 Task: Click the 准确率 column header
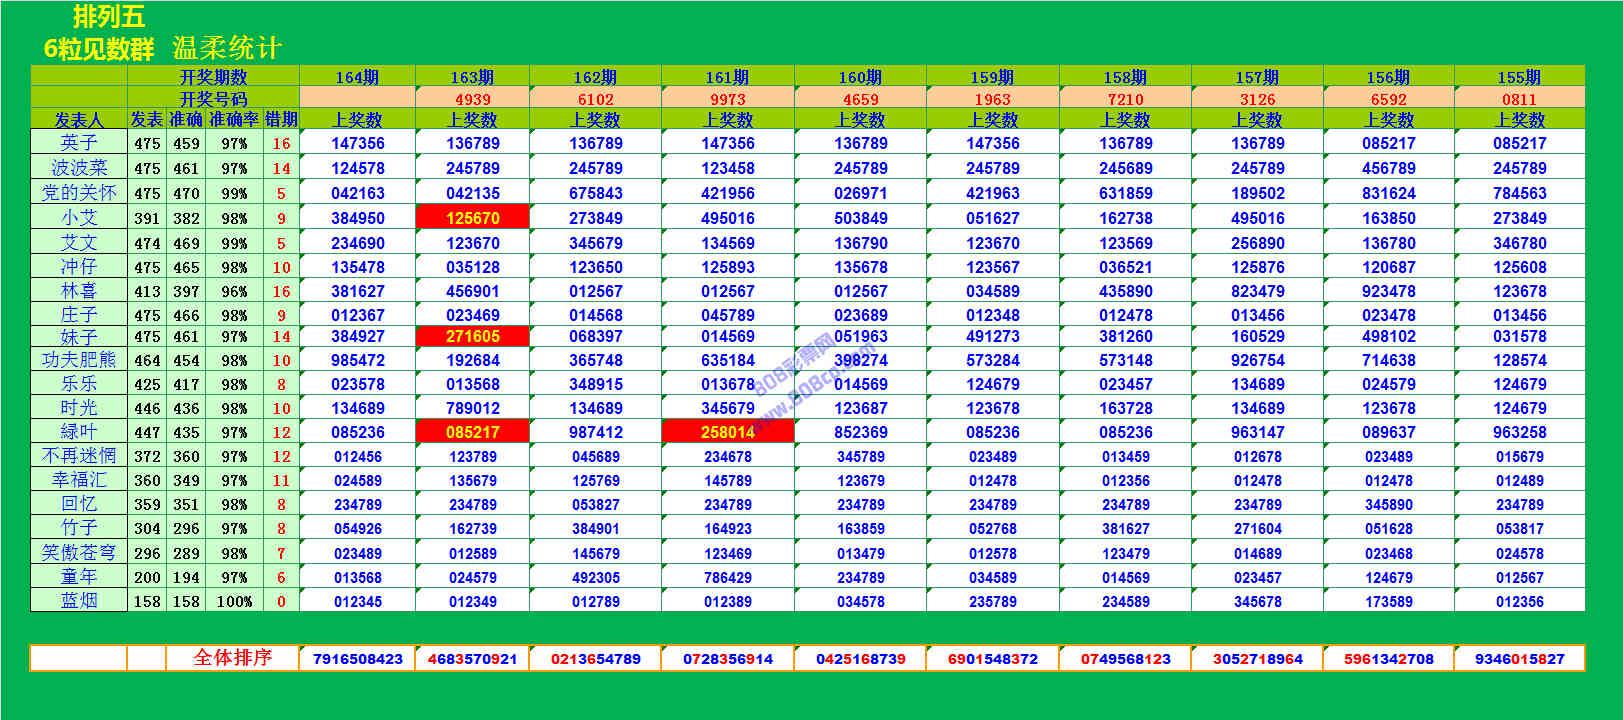point(234,119)
